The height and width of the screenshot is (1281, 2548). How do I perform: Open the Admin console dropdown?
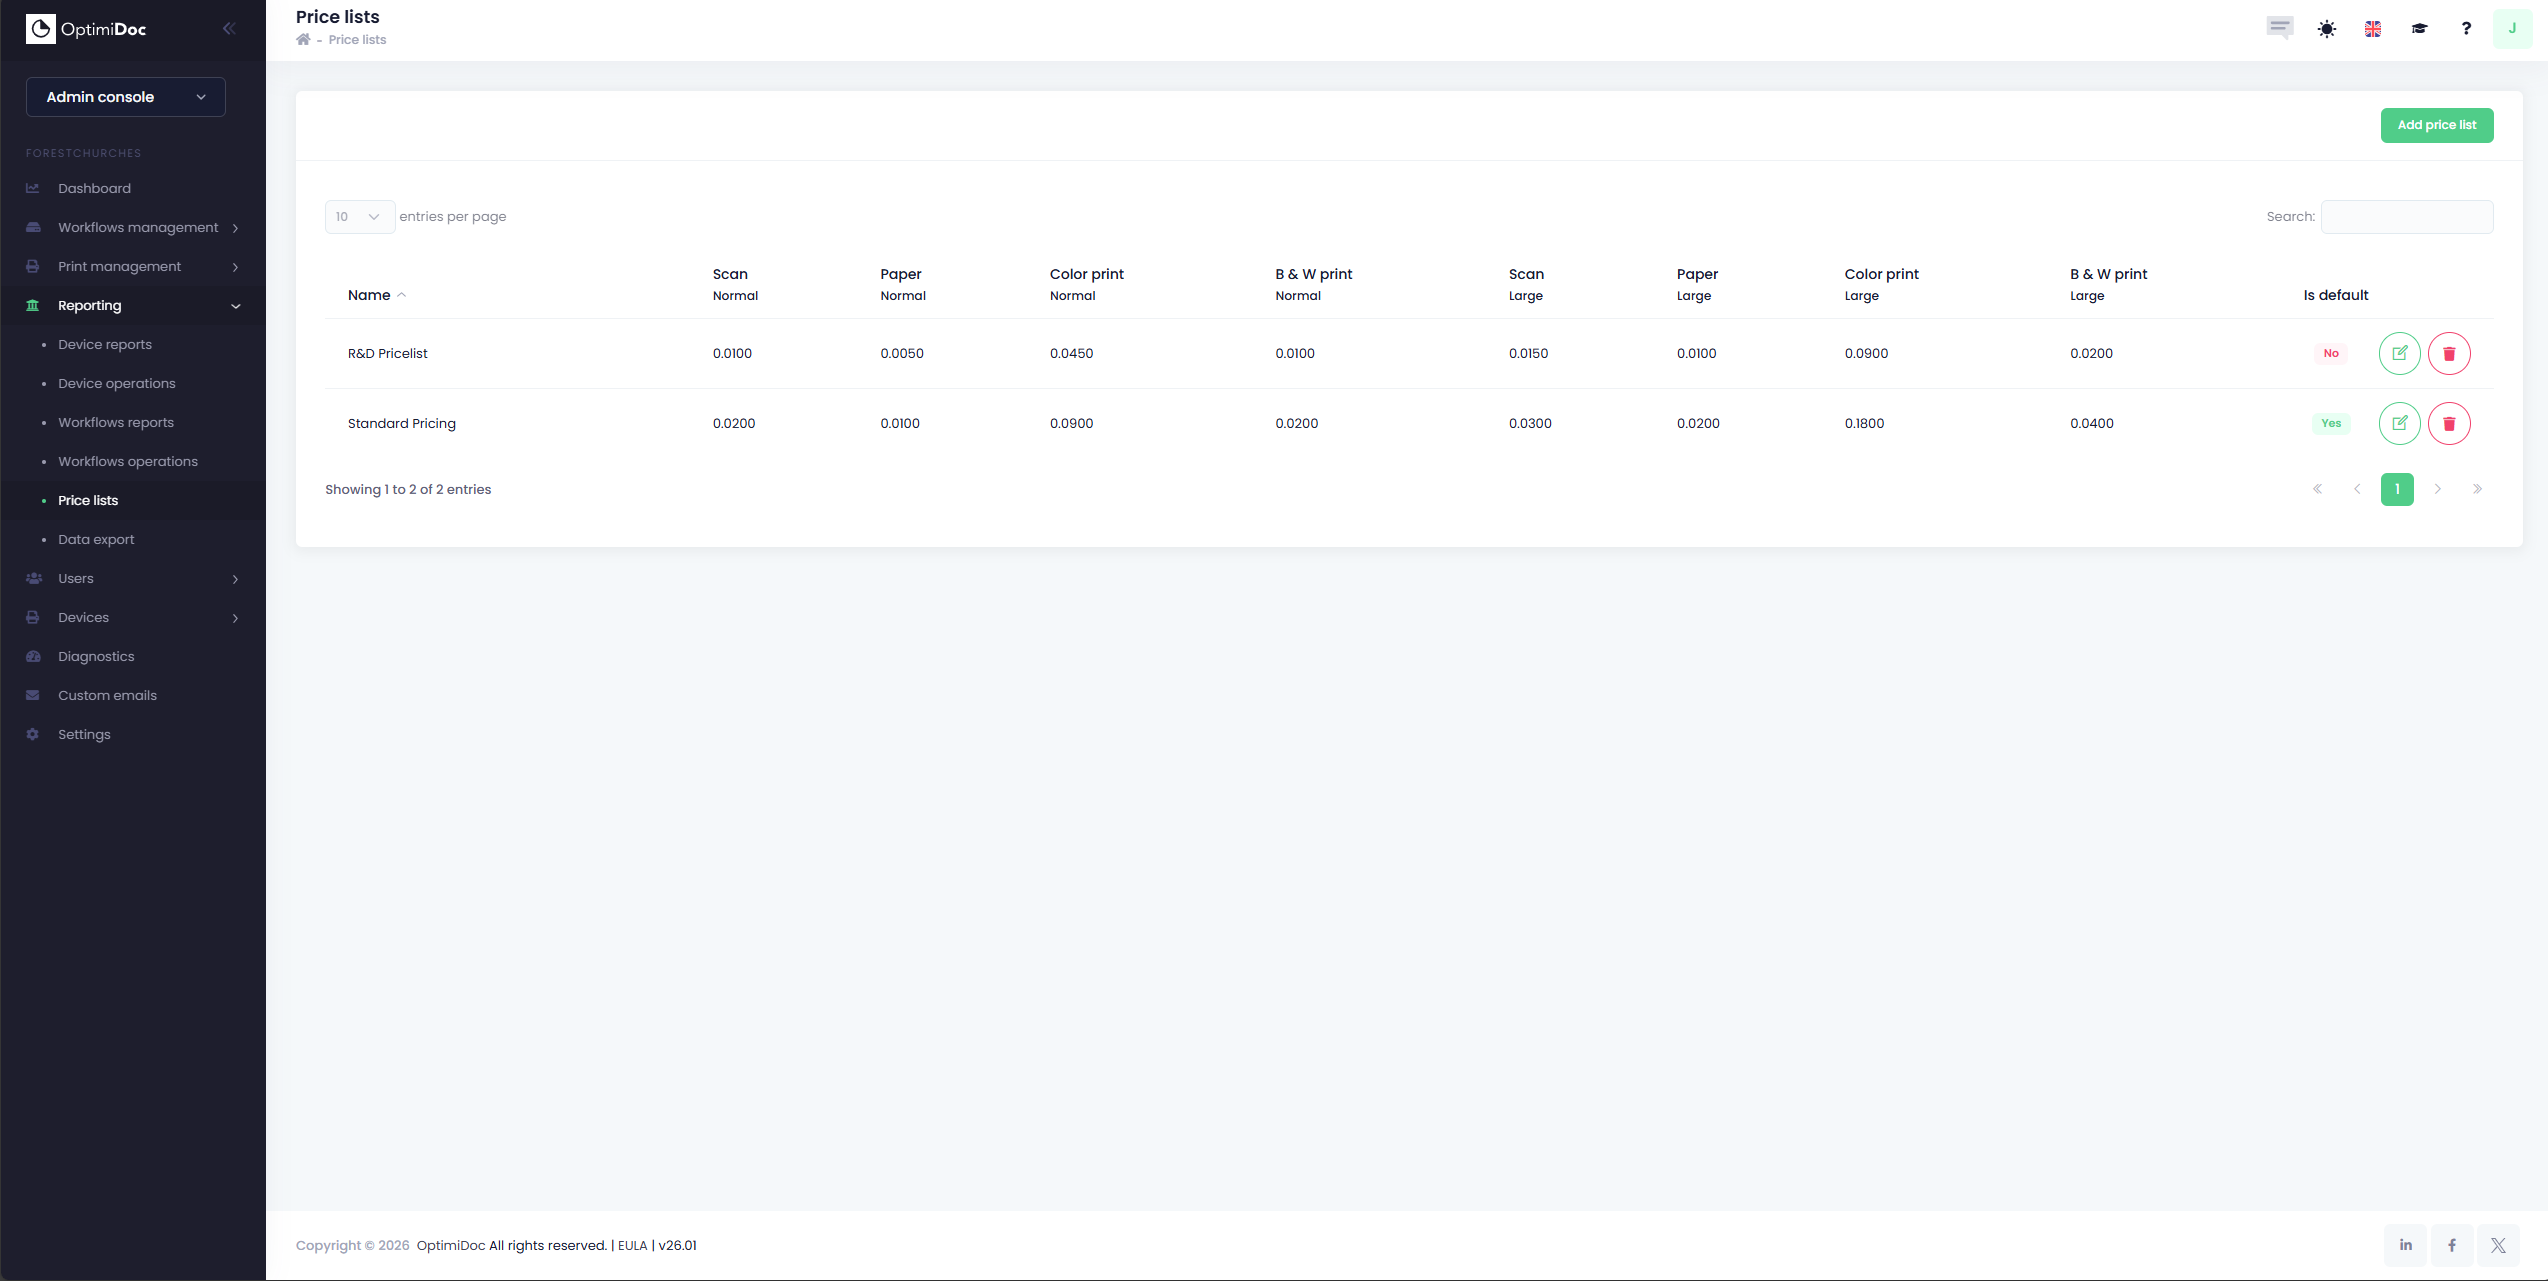click(126, 97)
